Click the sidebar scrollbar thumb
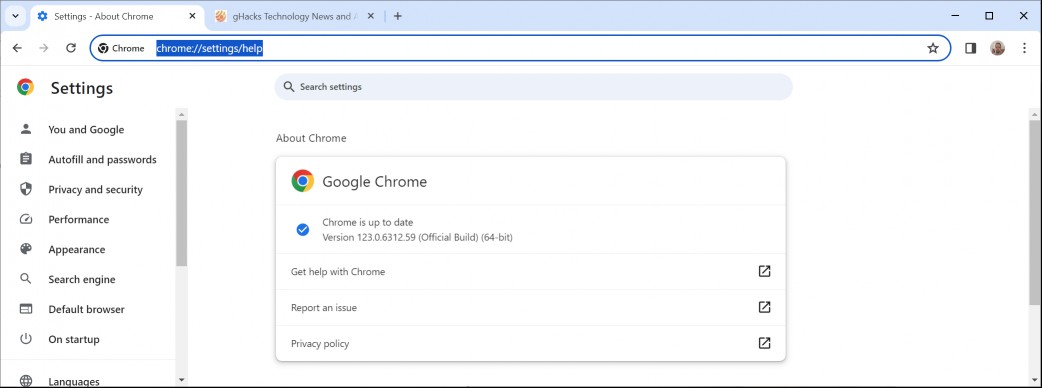This screenshot has width=1042, height=388. pyautogui.click(x=181, y=193)
